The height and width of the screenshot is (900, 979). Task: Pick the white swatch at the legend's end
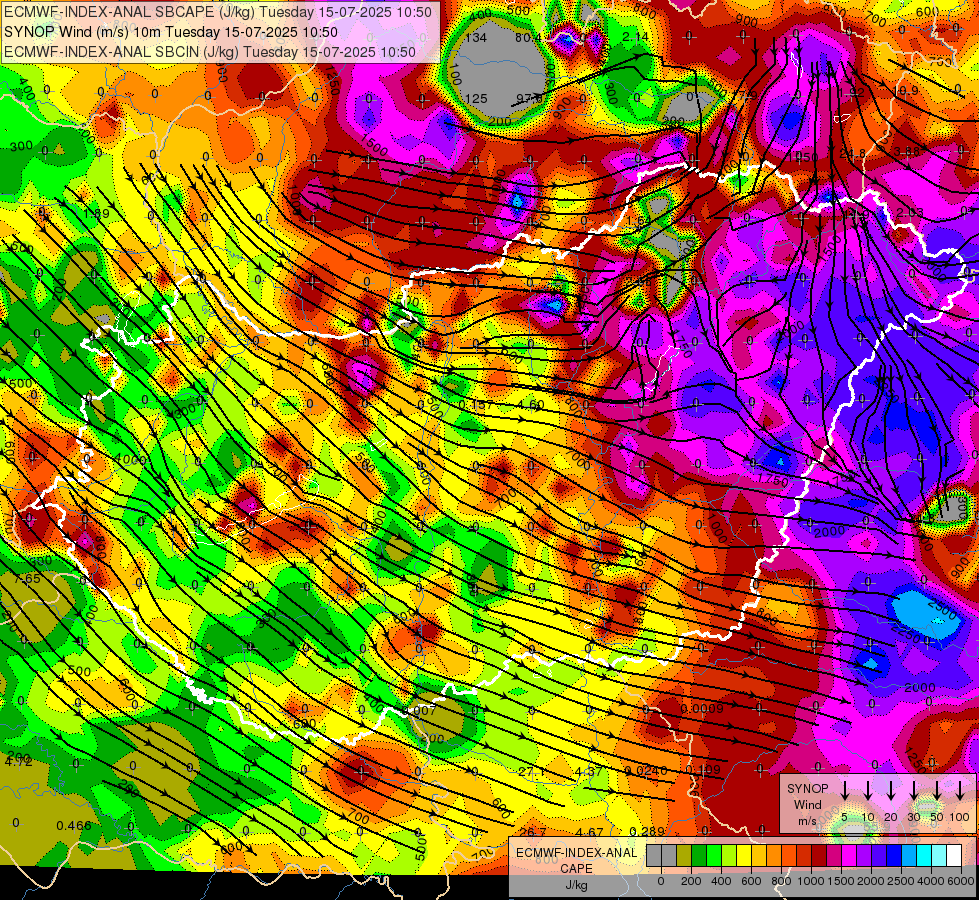point(954,856)
